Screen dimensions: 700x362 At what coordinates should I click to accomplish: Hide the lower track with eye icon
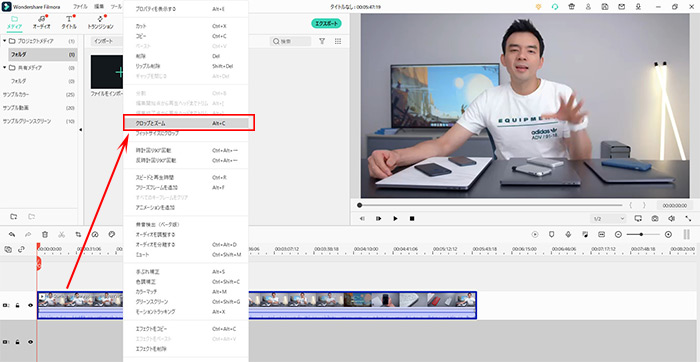coord(30,342)
